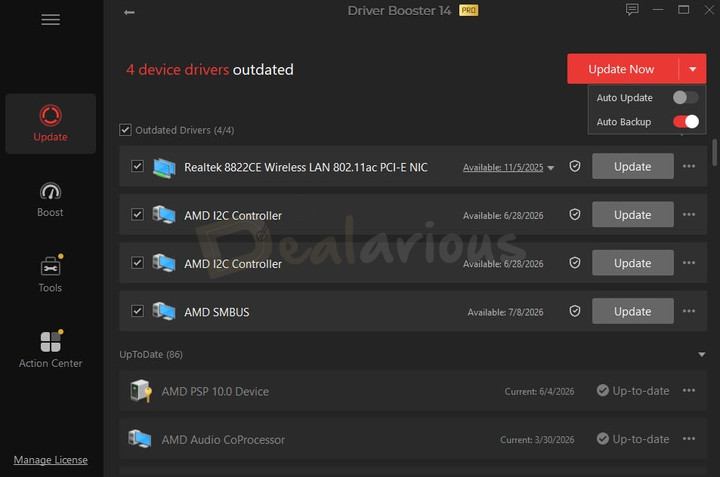
Task: Update the Realtek 8822CE Wireless LAN driver
Action: pos(633,166)
